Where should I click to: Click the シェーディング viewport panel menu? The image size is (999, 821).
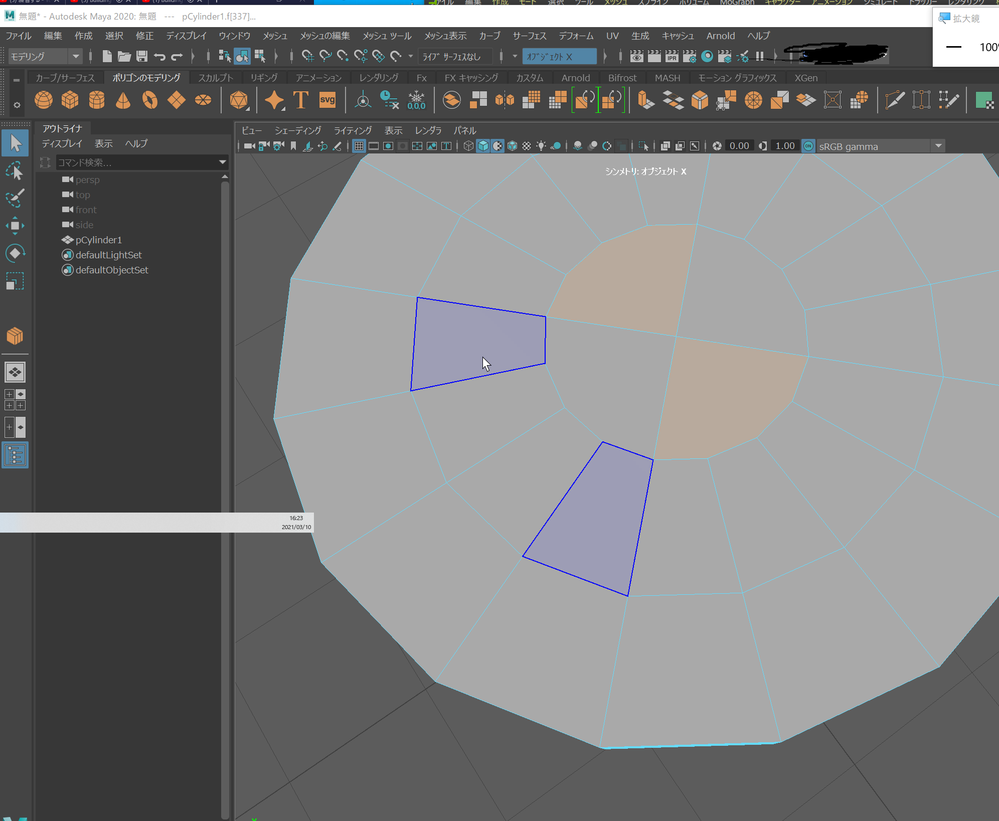point(297,130)
